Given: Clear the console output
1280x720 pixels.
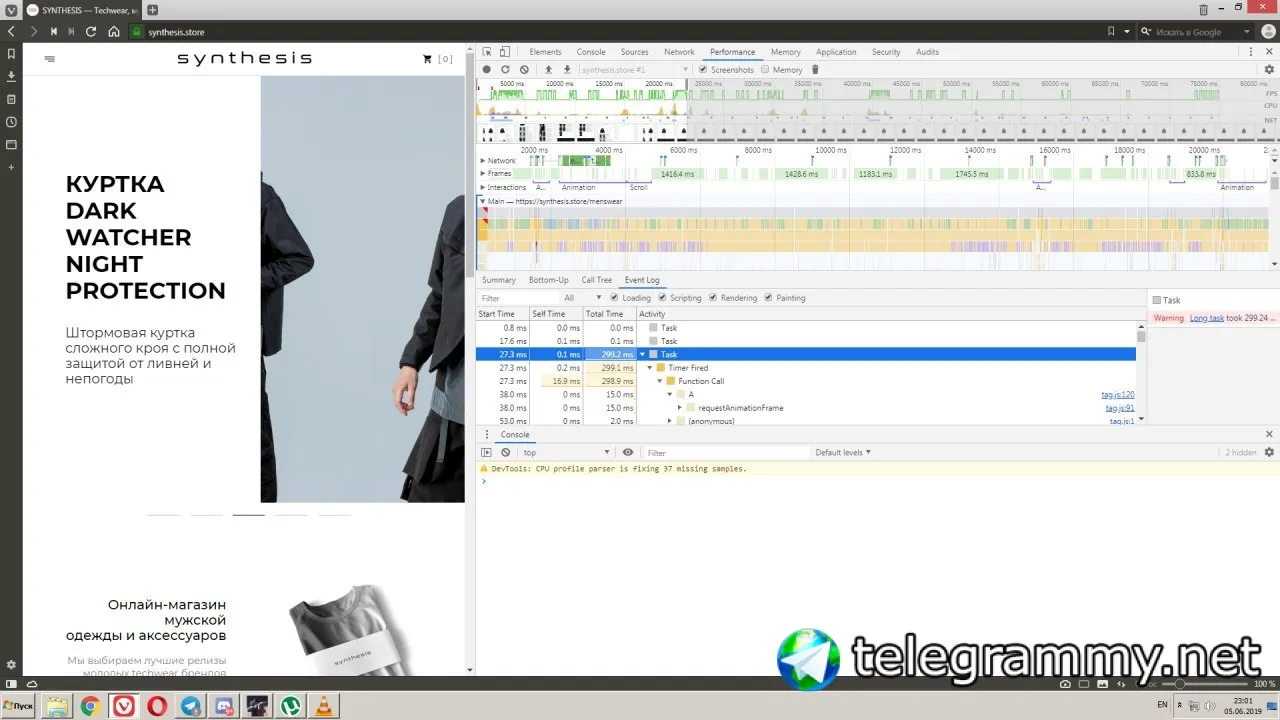Looking at the screenshot, I should coord(505,453).
